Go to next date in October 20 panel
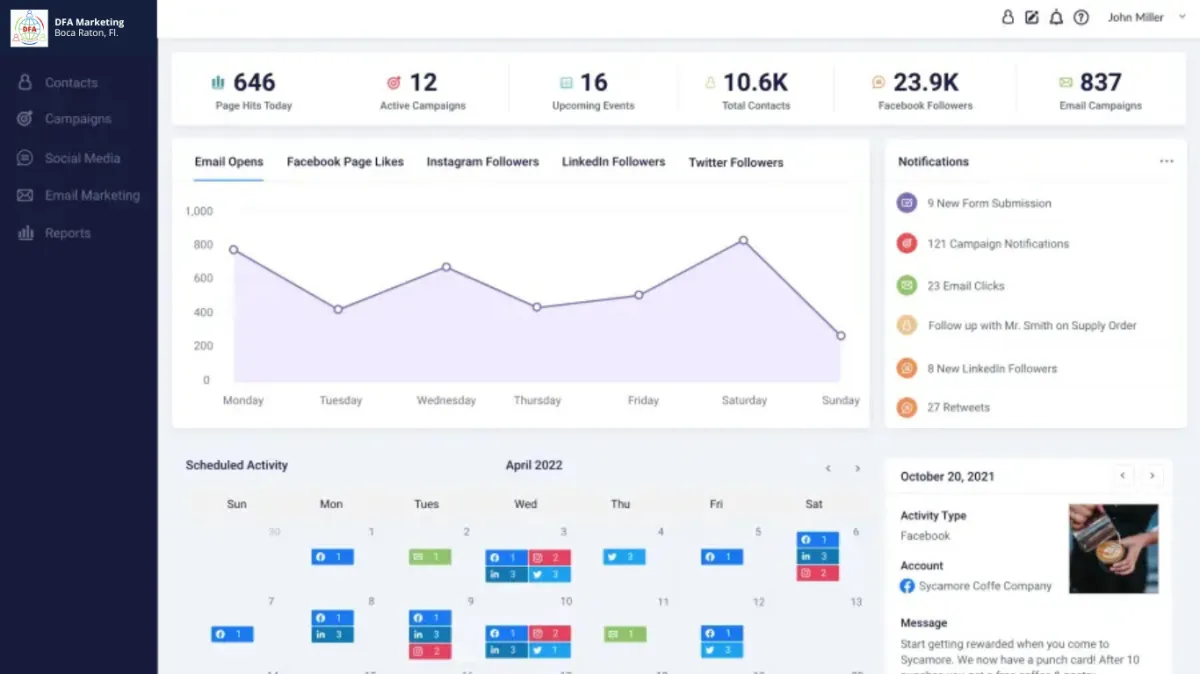Image resolution: width=1200 pixels, height=674 pixels. point(1152,476)
